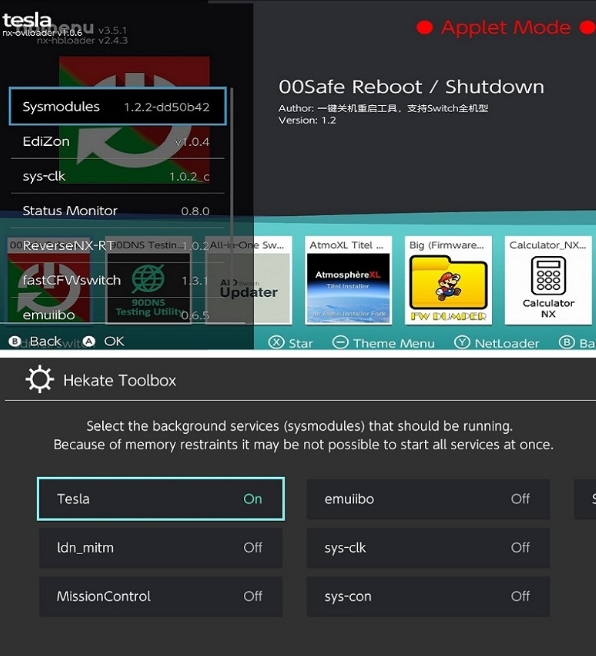Click the Applet Mode red label
The image size is (596, 656).
(x=506, y=28)
